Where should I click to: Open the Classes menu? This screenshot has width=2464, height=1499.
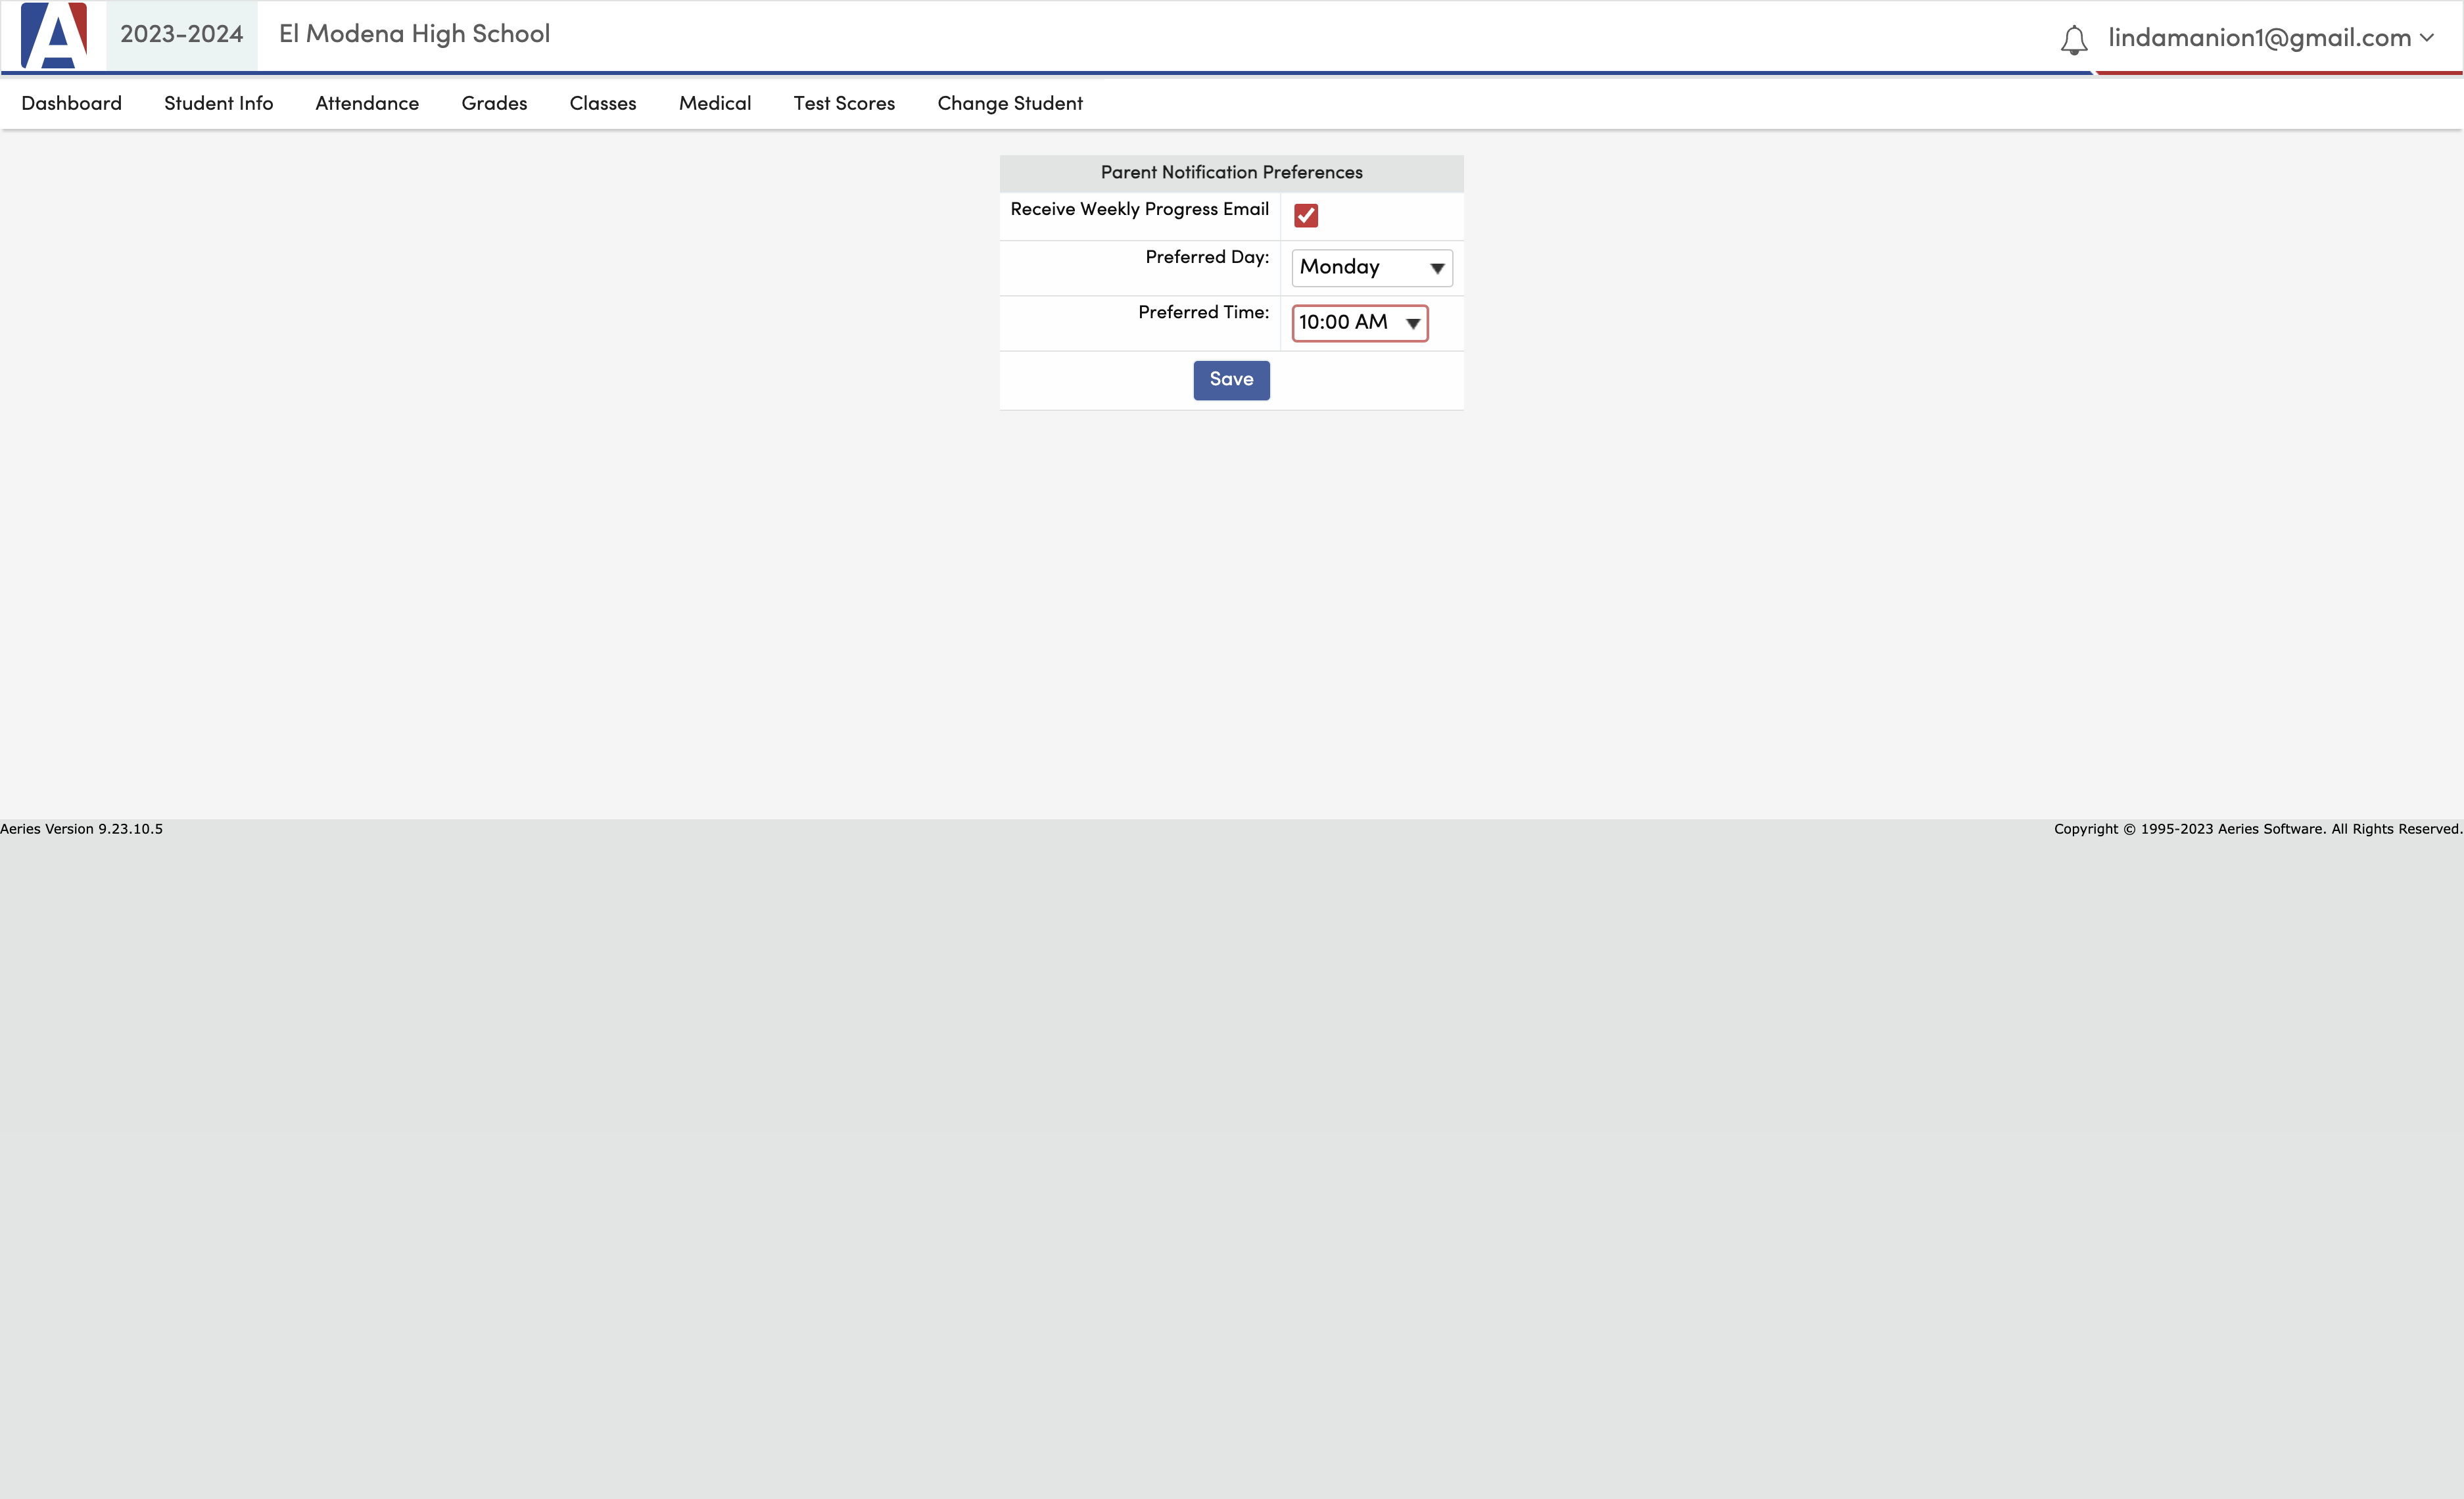point(603,103)
